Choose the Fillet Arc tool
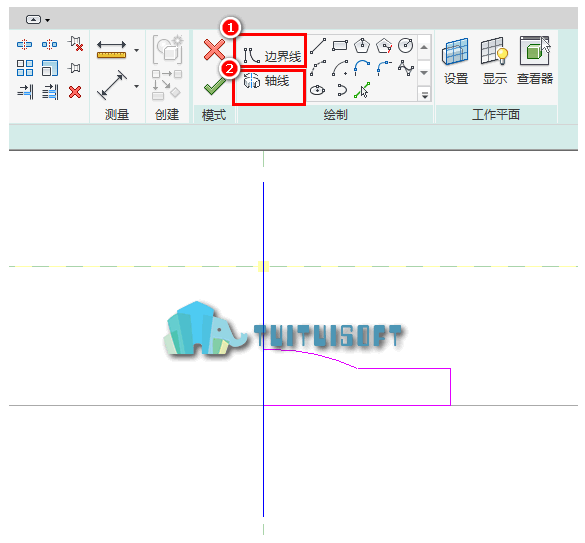Viewport: 585px width, 543px height. click(x=384, y=68)
